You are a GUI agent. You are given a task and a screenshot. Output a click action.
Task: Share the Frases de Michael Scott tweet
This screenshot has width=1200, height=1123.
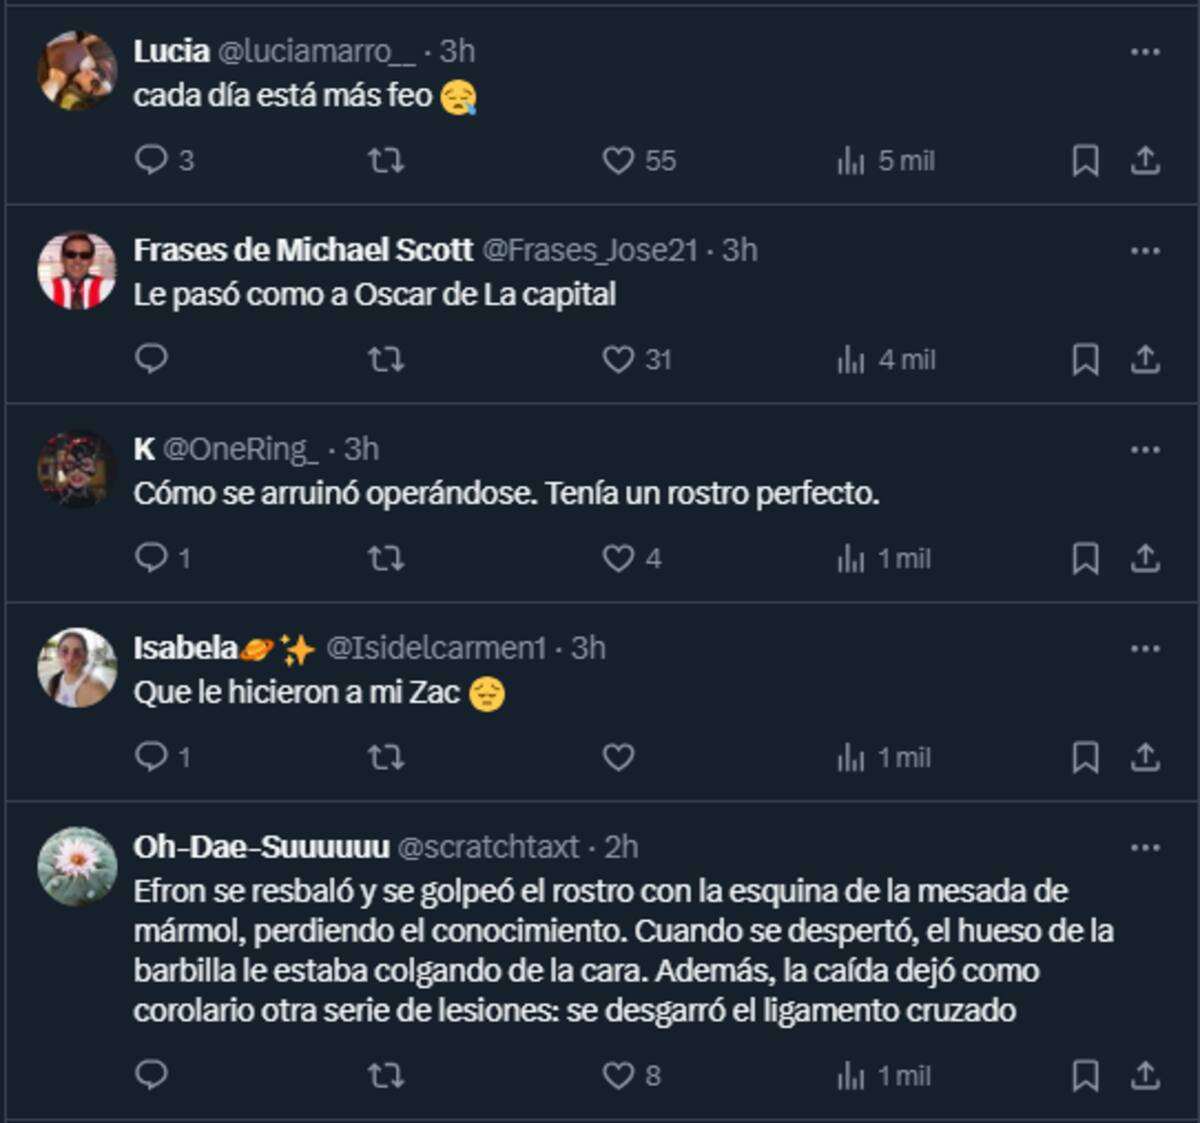[x=1145, y=359]
